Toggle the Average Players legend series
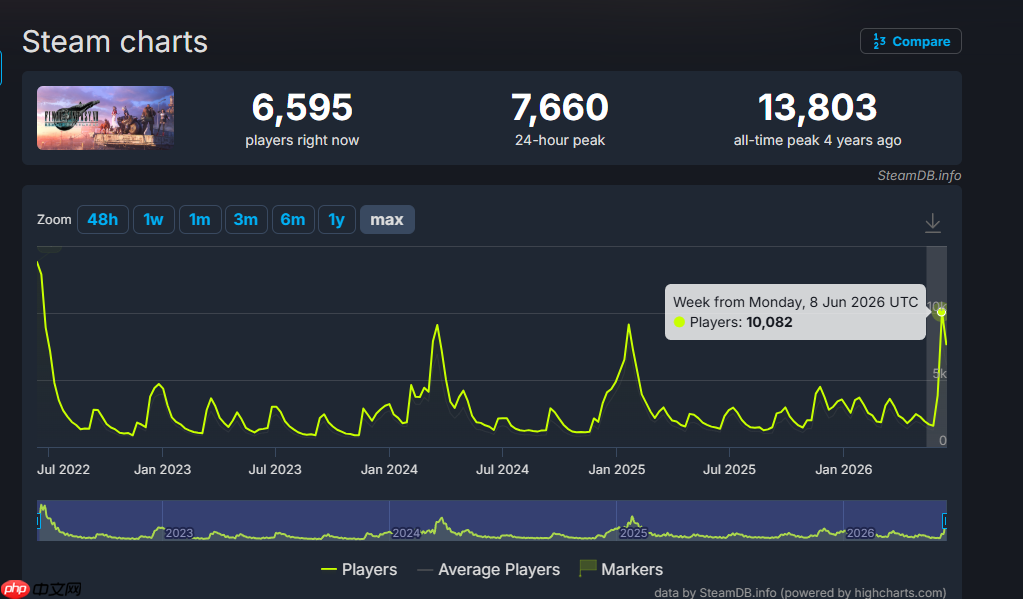Viewport: 1023px width, 599px height. click(489, 569)
